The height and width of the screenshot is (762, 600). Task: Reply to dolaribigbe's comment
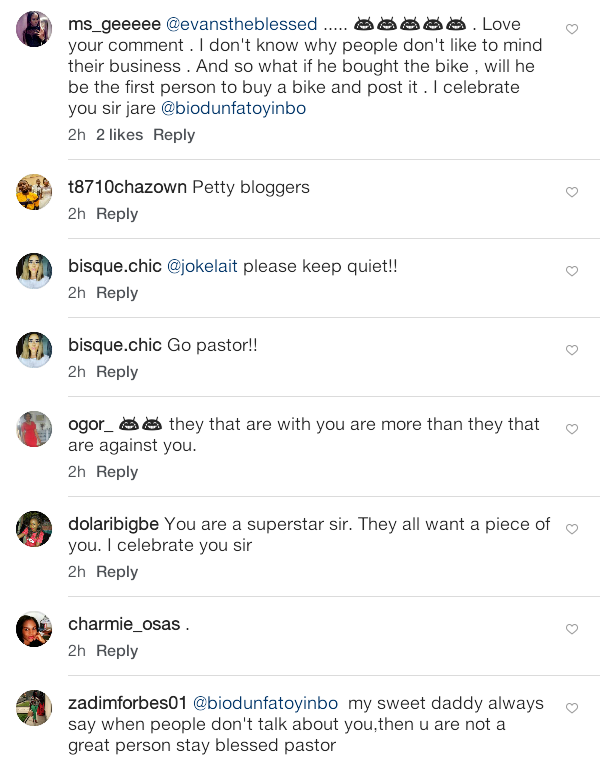click(117, 572)
